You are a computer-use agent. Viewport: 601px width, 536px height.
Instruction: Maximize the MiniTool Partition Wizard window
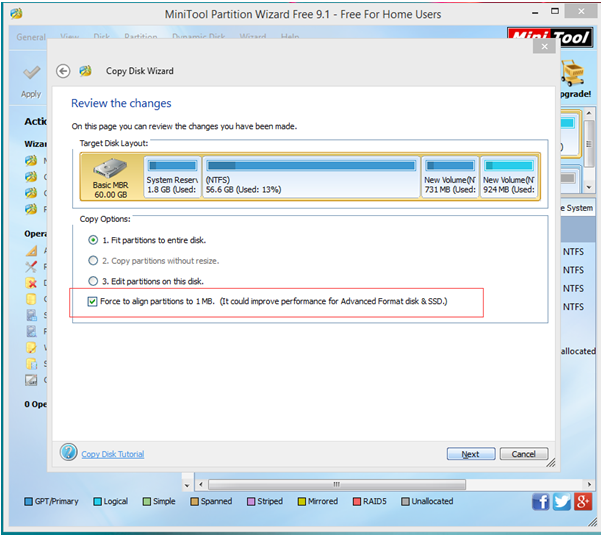click(x=555, y=12)
